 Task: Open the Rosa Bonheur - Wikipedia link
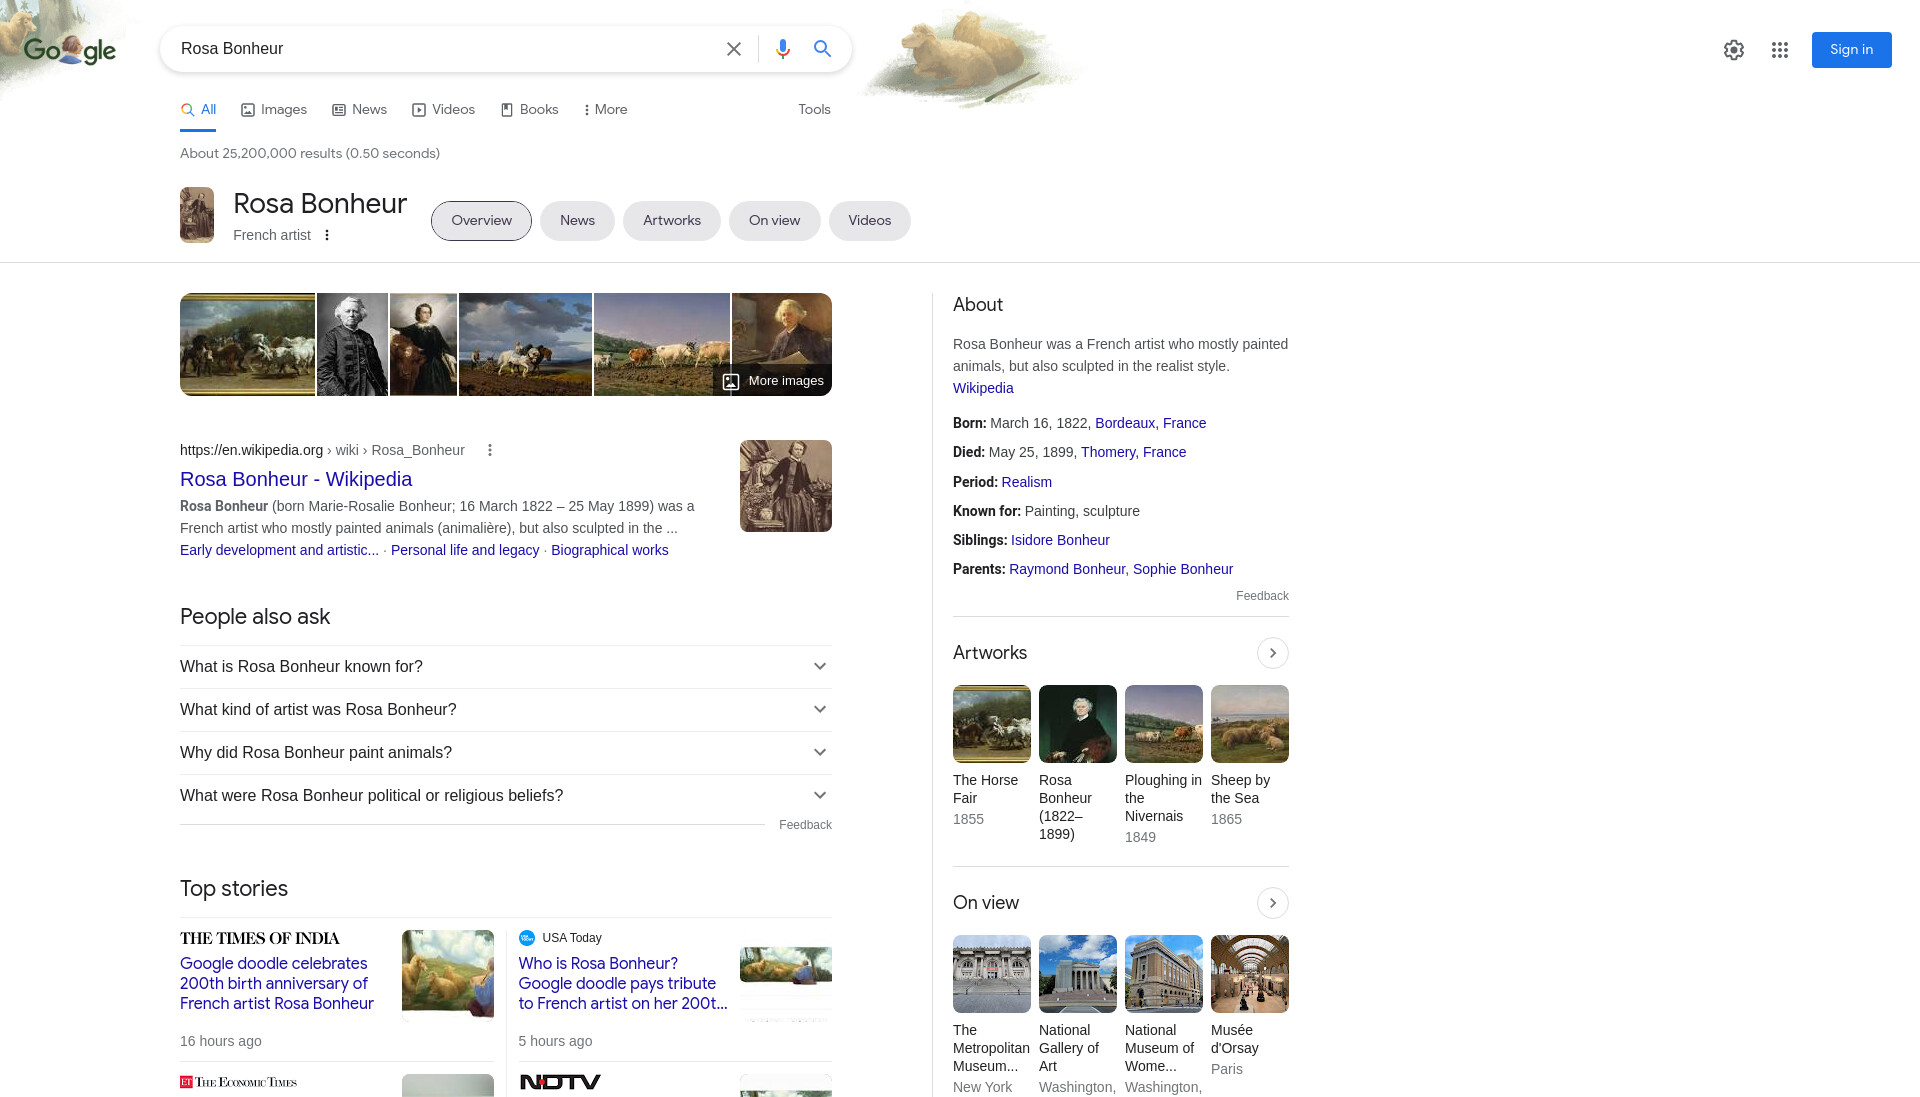pos(296,479)
